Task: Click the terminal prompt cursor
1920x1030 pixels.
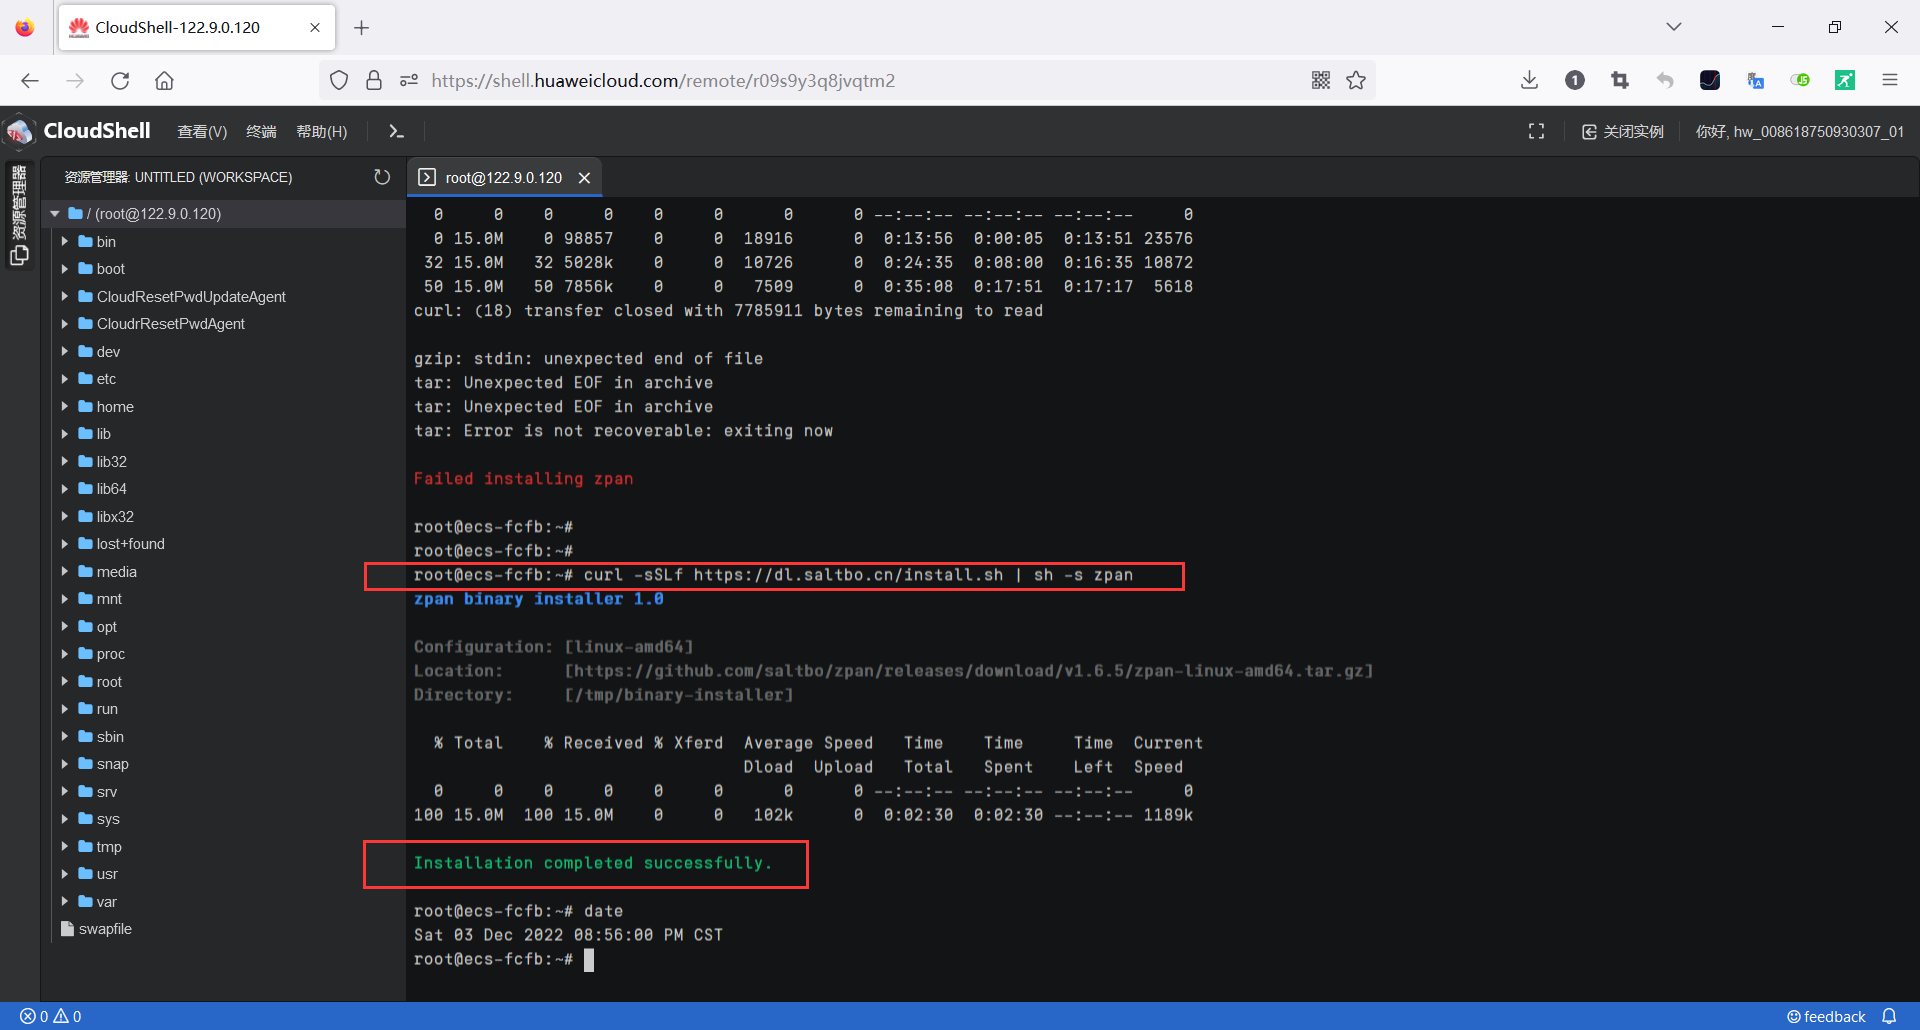Action: click(589, 960)
